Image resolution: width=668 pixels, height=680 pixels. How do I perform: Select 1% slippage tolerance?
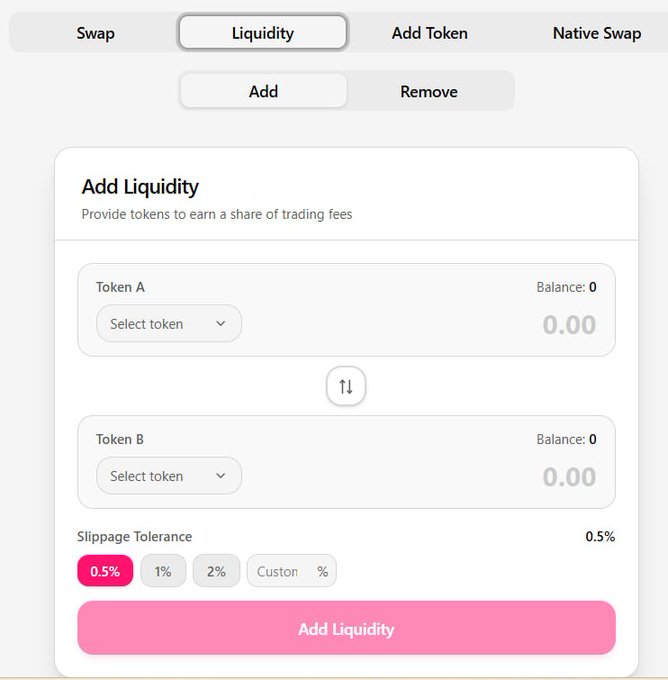point(163,571)
